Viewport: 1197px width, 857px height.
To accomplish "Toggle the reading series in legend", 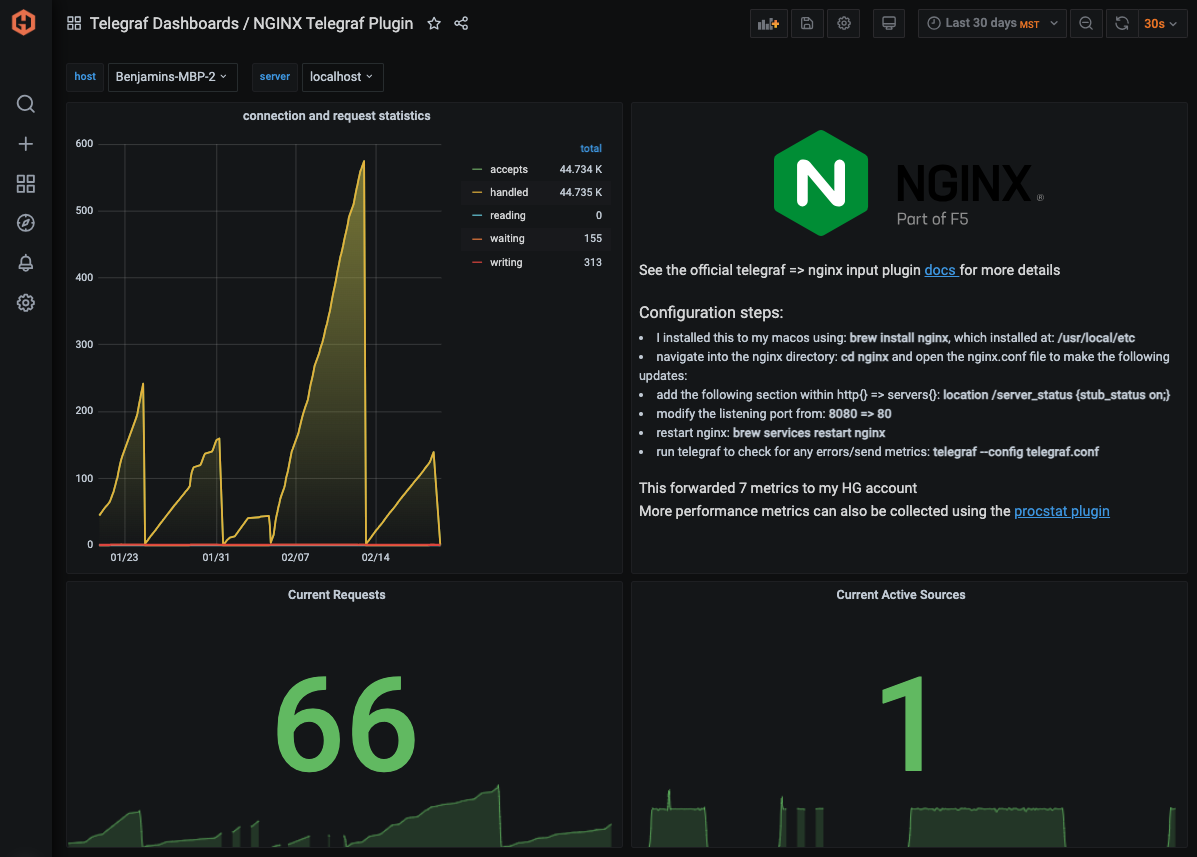I will [508, 216].
